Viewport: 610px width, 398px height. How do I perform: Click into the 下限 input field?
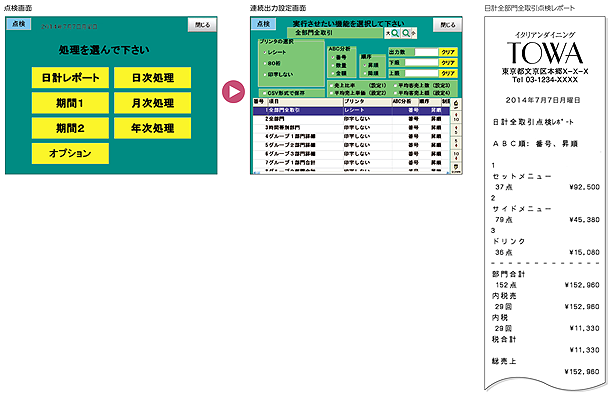tap(421, 63)
